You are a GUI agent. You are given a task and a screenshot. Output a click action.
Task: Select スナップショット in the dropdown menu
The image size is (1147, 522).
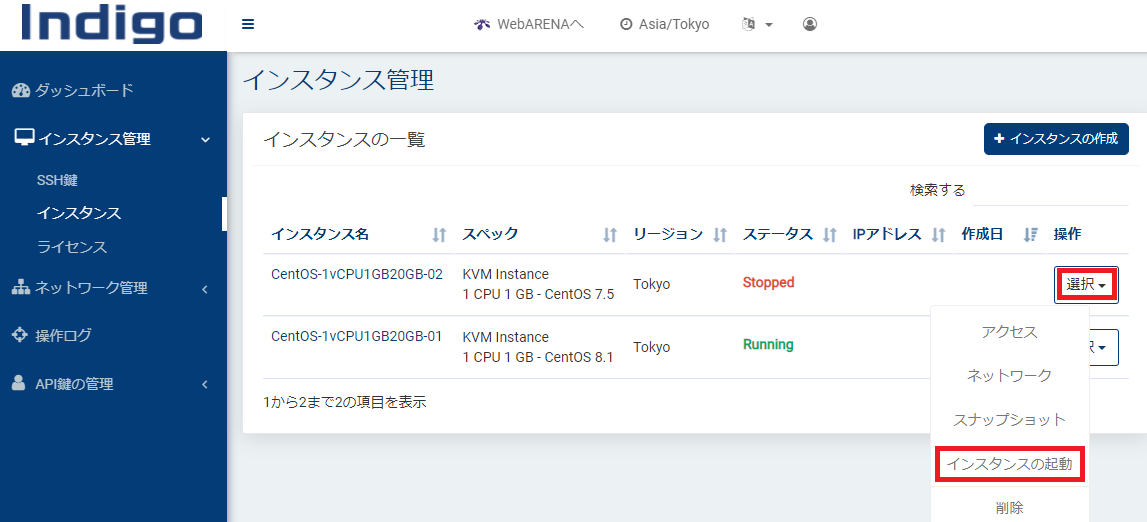[1009, 420]
